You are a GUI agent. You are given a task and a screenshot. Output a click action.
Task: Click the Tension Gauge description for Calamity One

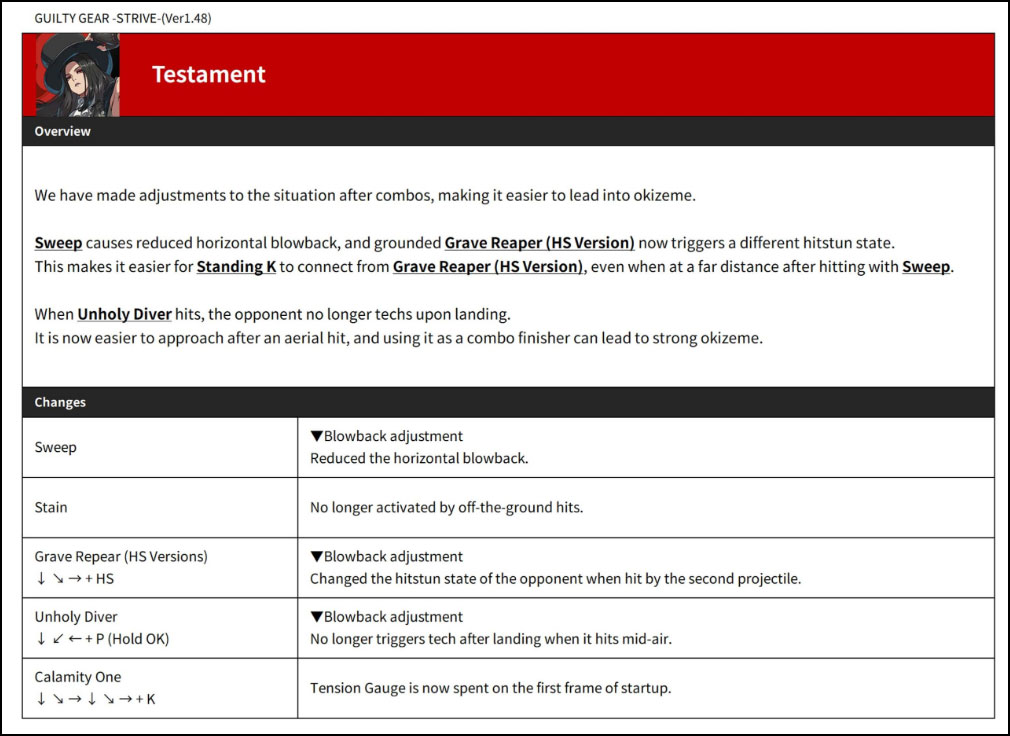coord(488,687)
